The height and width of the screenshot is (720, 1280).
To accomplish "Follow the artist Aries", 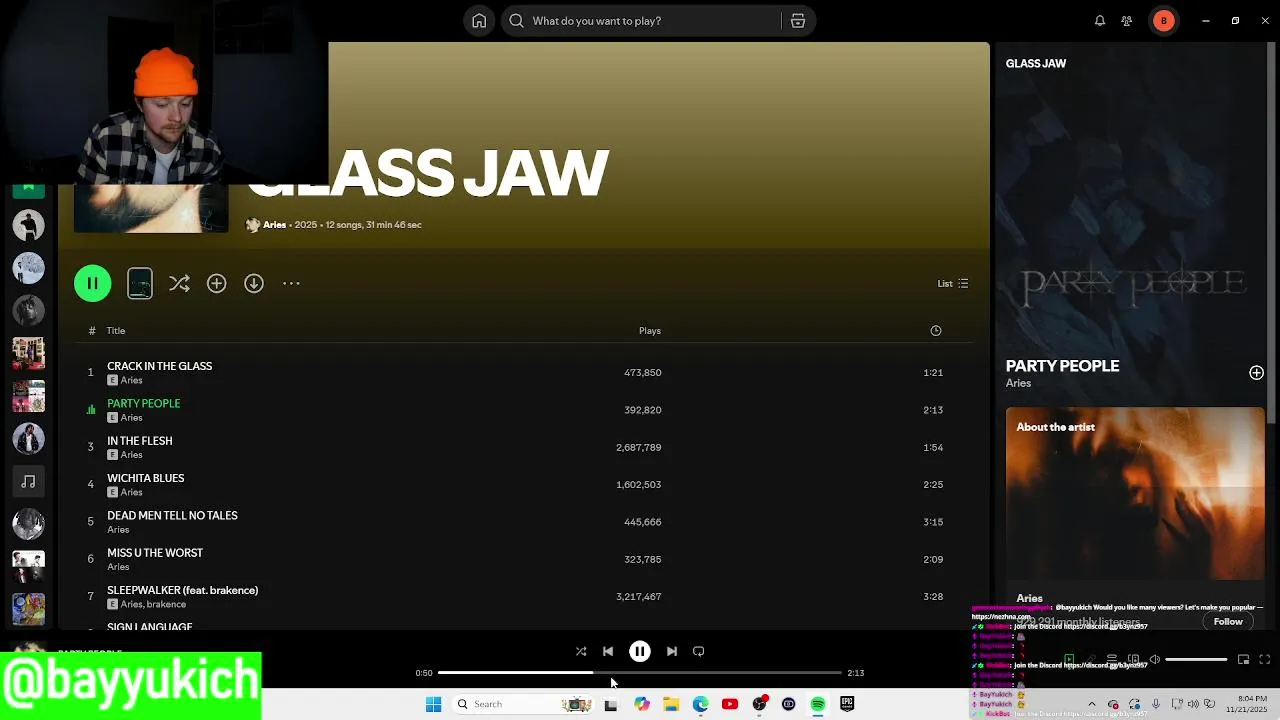I will [1228, 622].
